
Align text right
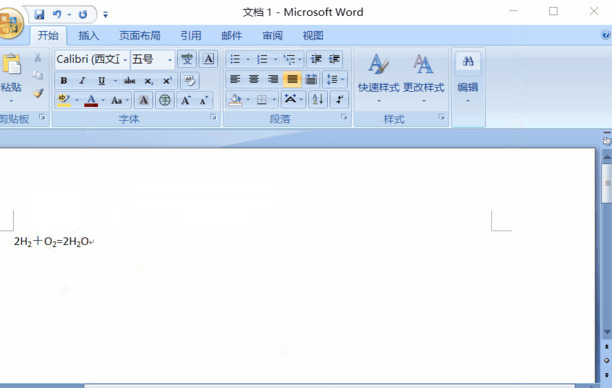point(273,80)
